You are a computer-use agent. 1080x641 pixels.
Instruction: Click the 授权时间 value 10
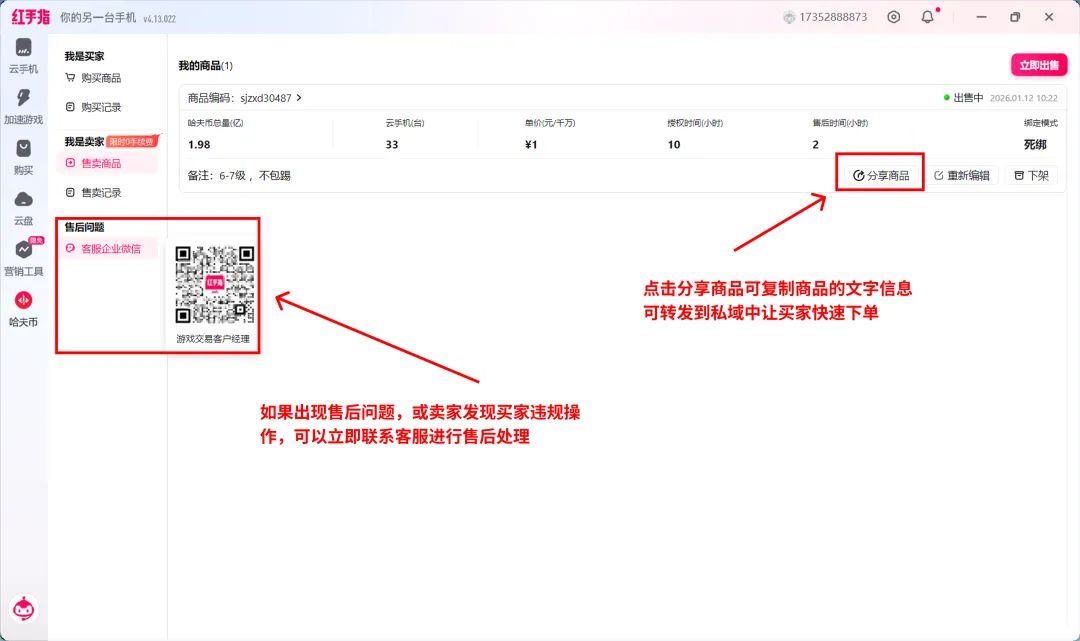[x=674, y=145]
